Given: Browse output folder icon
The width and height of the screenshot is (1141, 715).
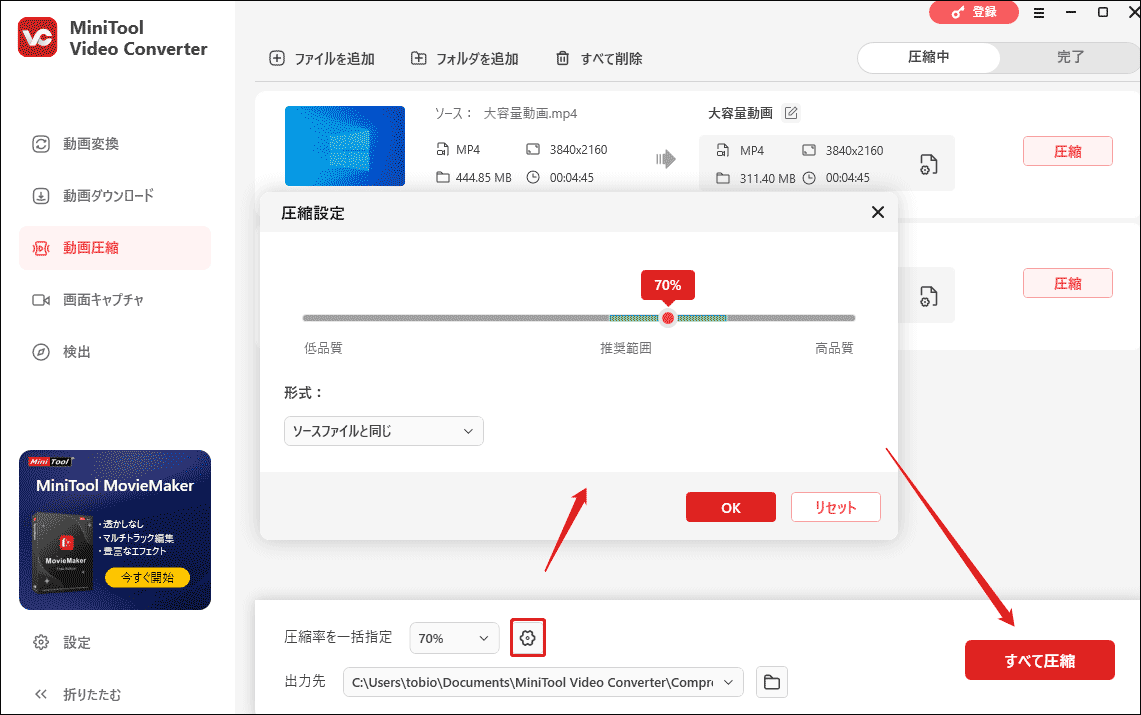Looking at the screenshot, I should pyautogui.click(x=772, y=682).
